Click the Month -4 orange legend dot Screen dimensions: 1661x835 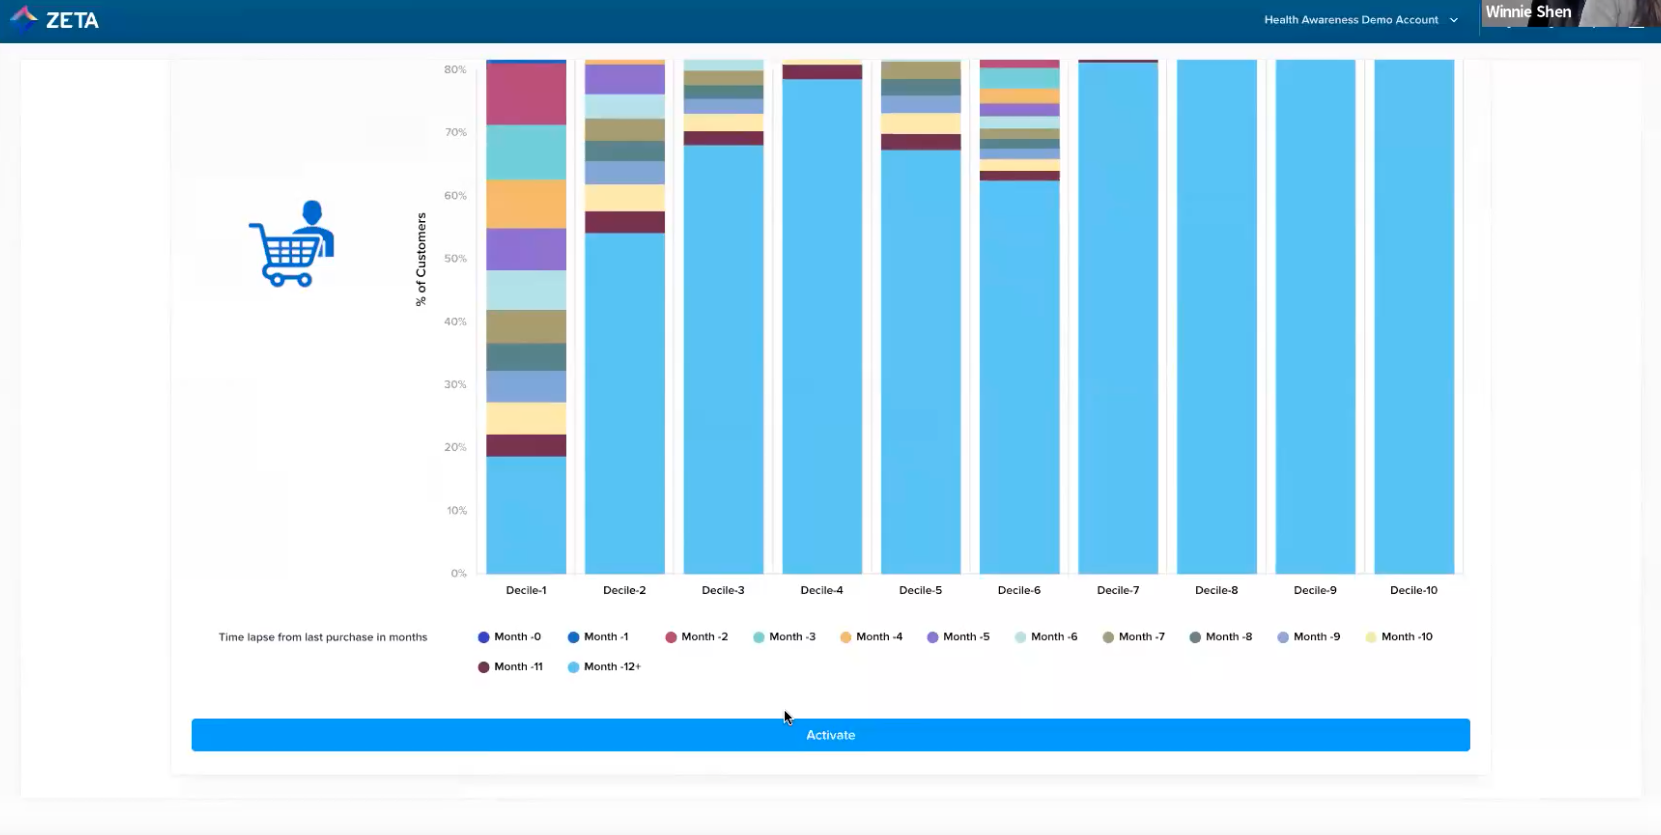846,637
